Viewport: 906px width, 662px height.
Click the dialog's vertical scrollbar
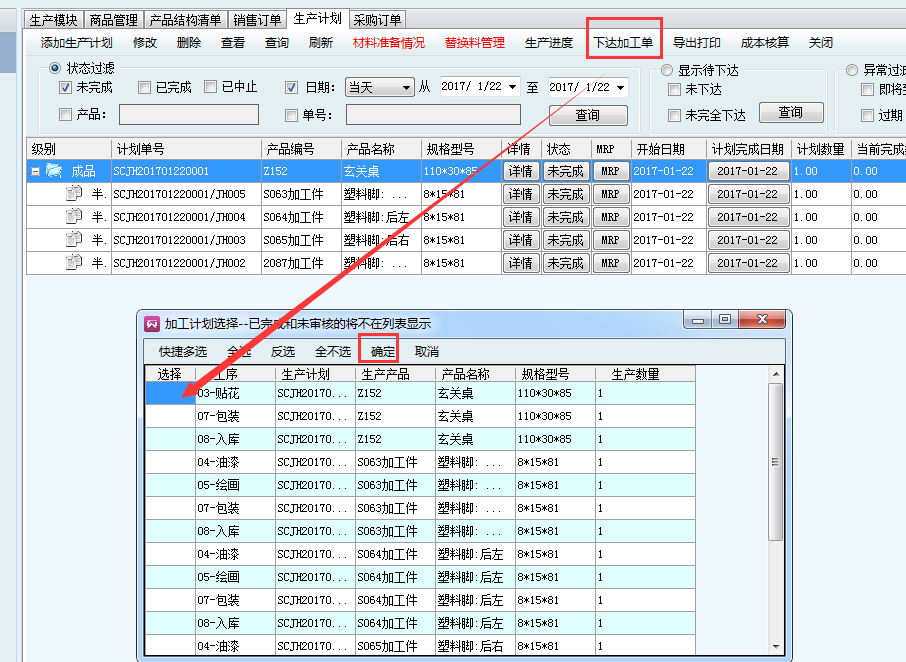775,460
